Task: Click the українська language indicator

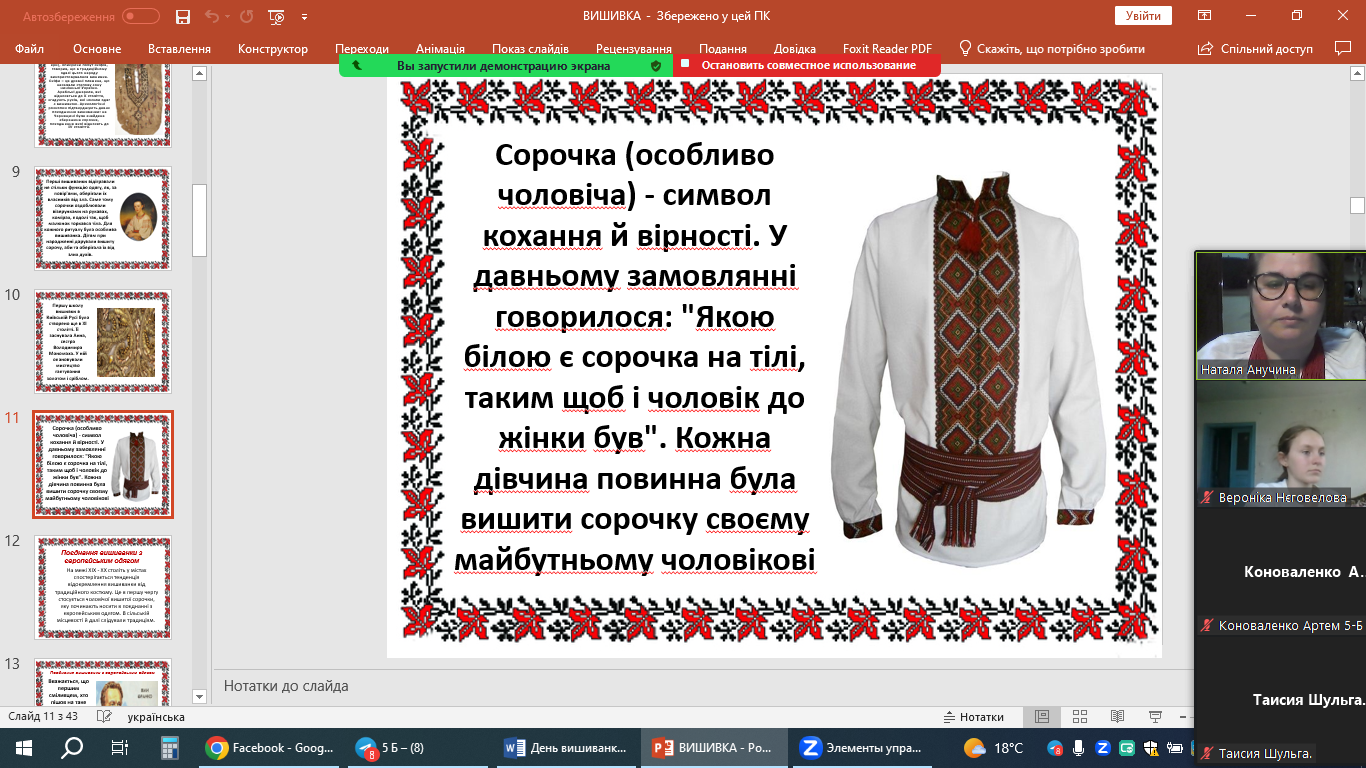Action: click(156, 717)
